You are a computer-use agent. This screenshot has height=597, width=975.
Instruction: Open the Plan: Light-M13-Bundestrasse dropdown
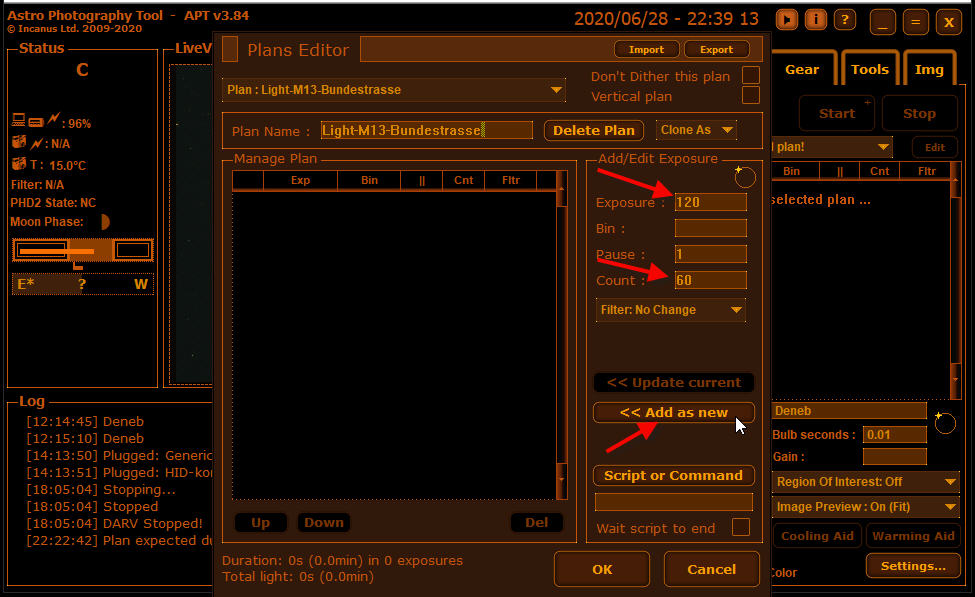(x=394, y=90)
